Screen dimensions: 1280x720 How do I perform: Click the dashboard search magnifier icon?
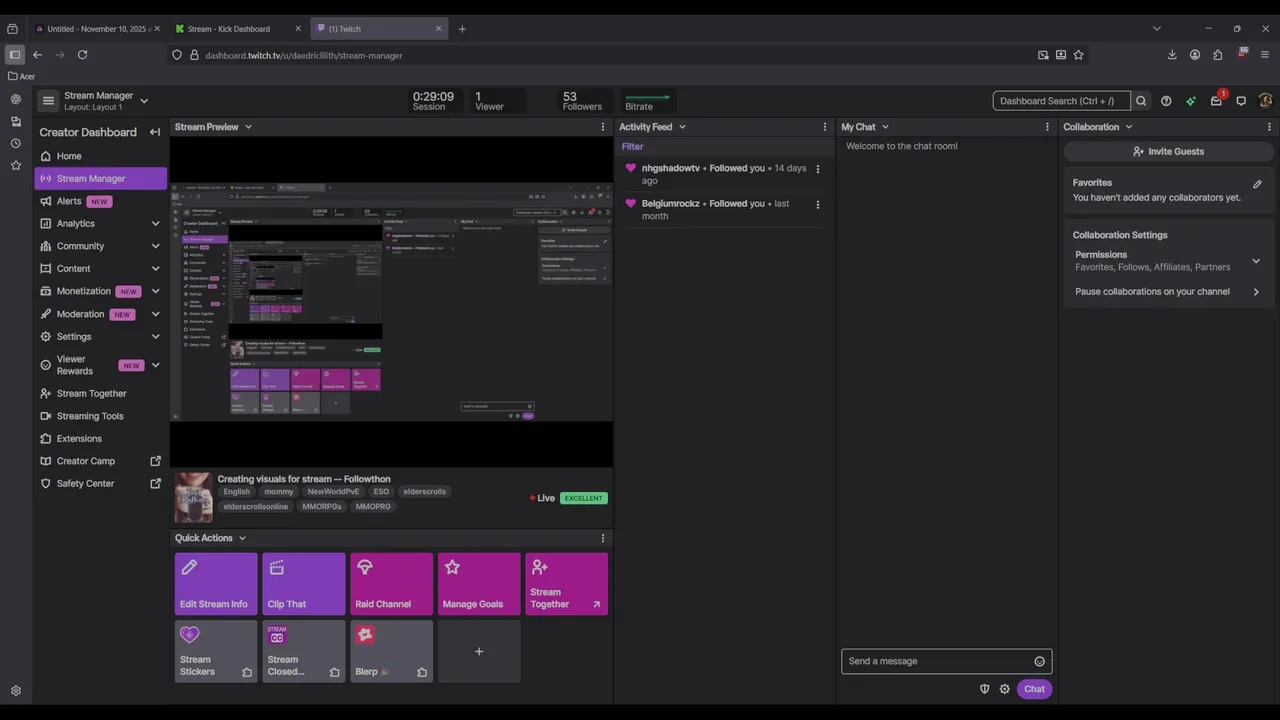1141,101
